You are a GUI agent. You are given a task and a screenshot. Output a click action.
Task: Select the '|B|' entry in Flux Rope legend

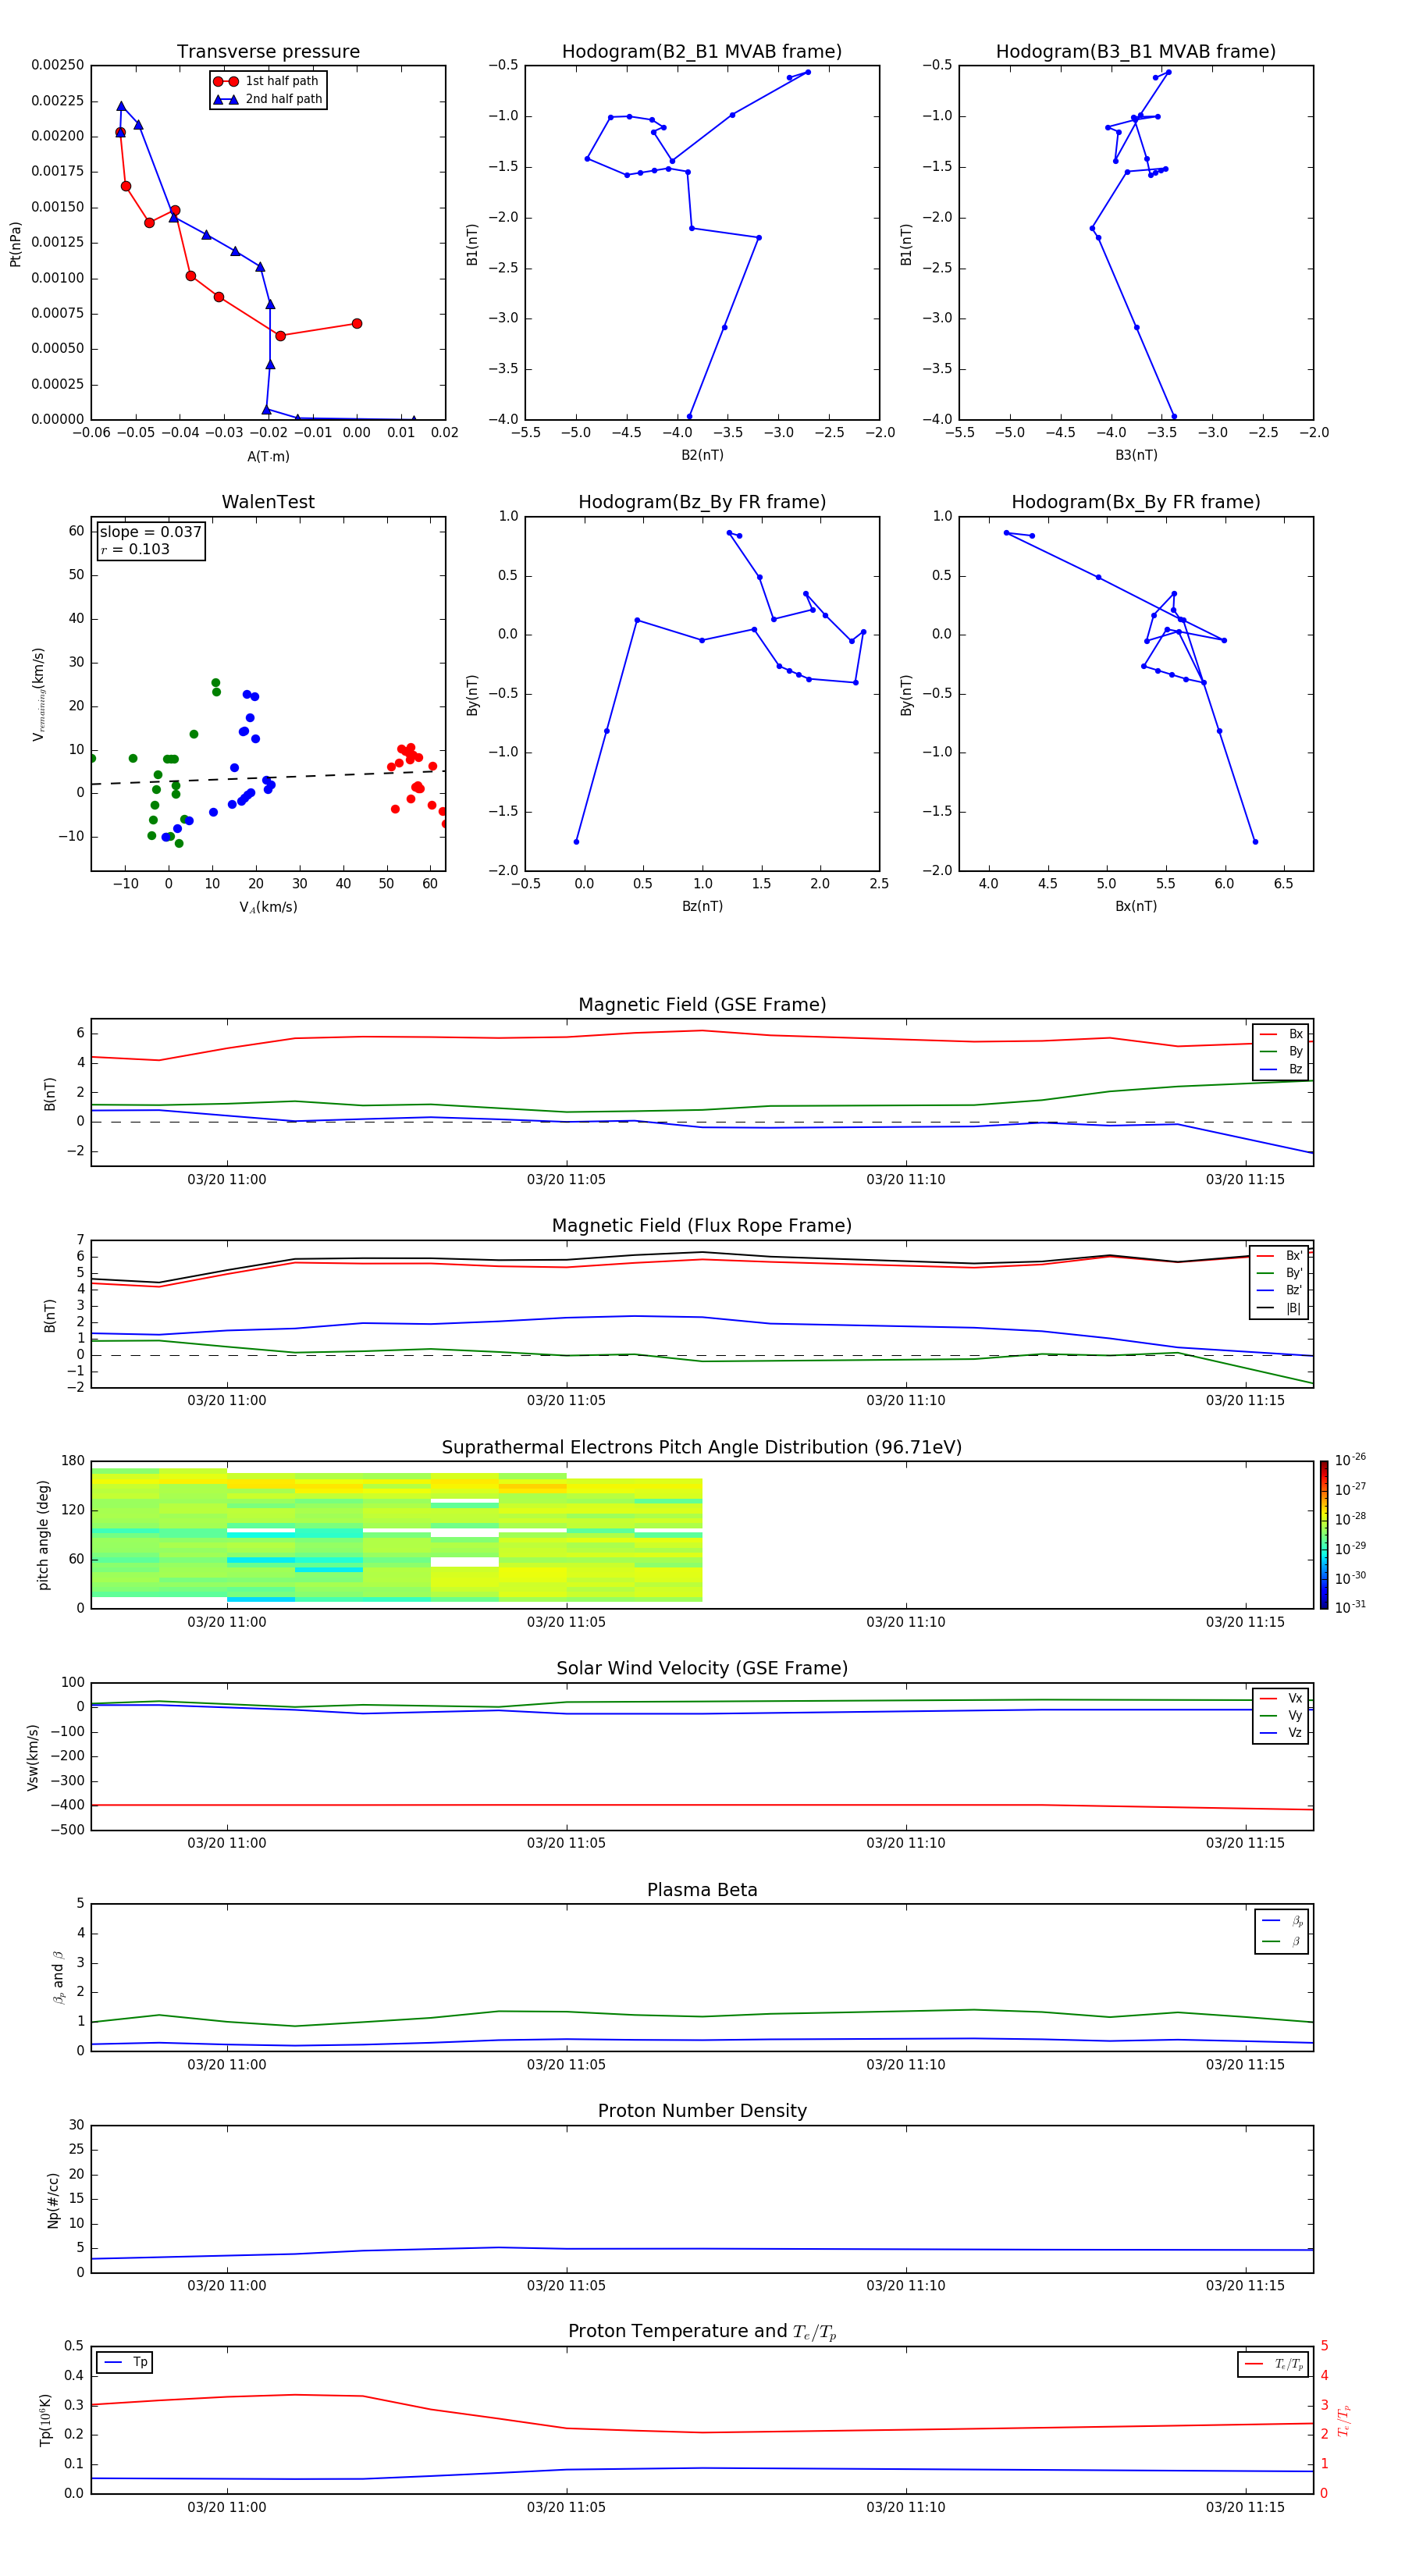click(1280, 1308)
